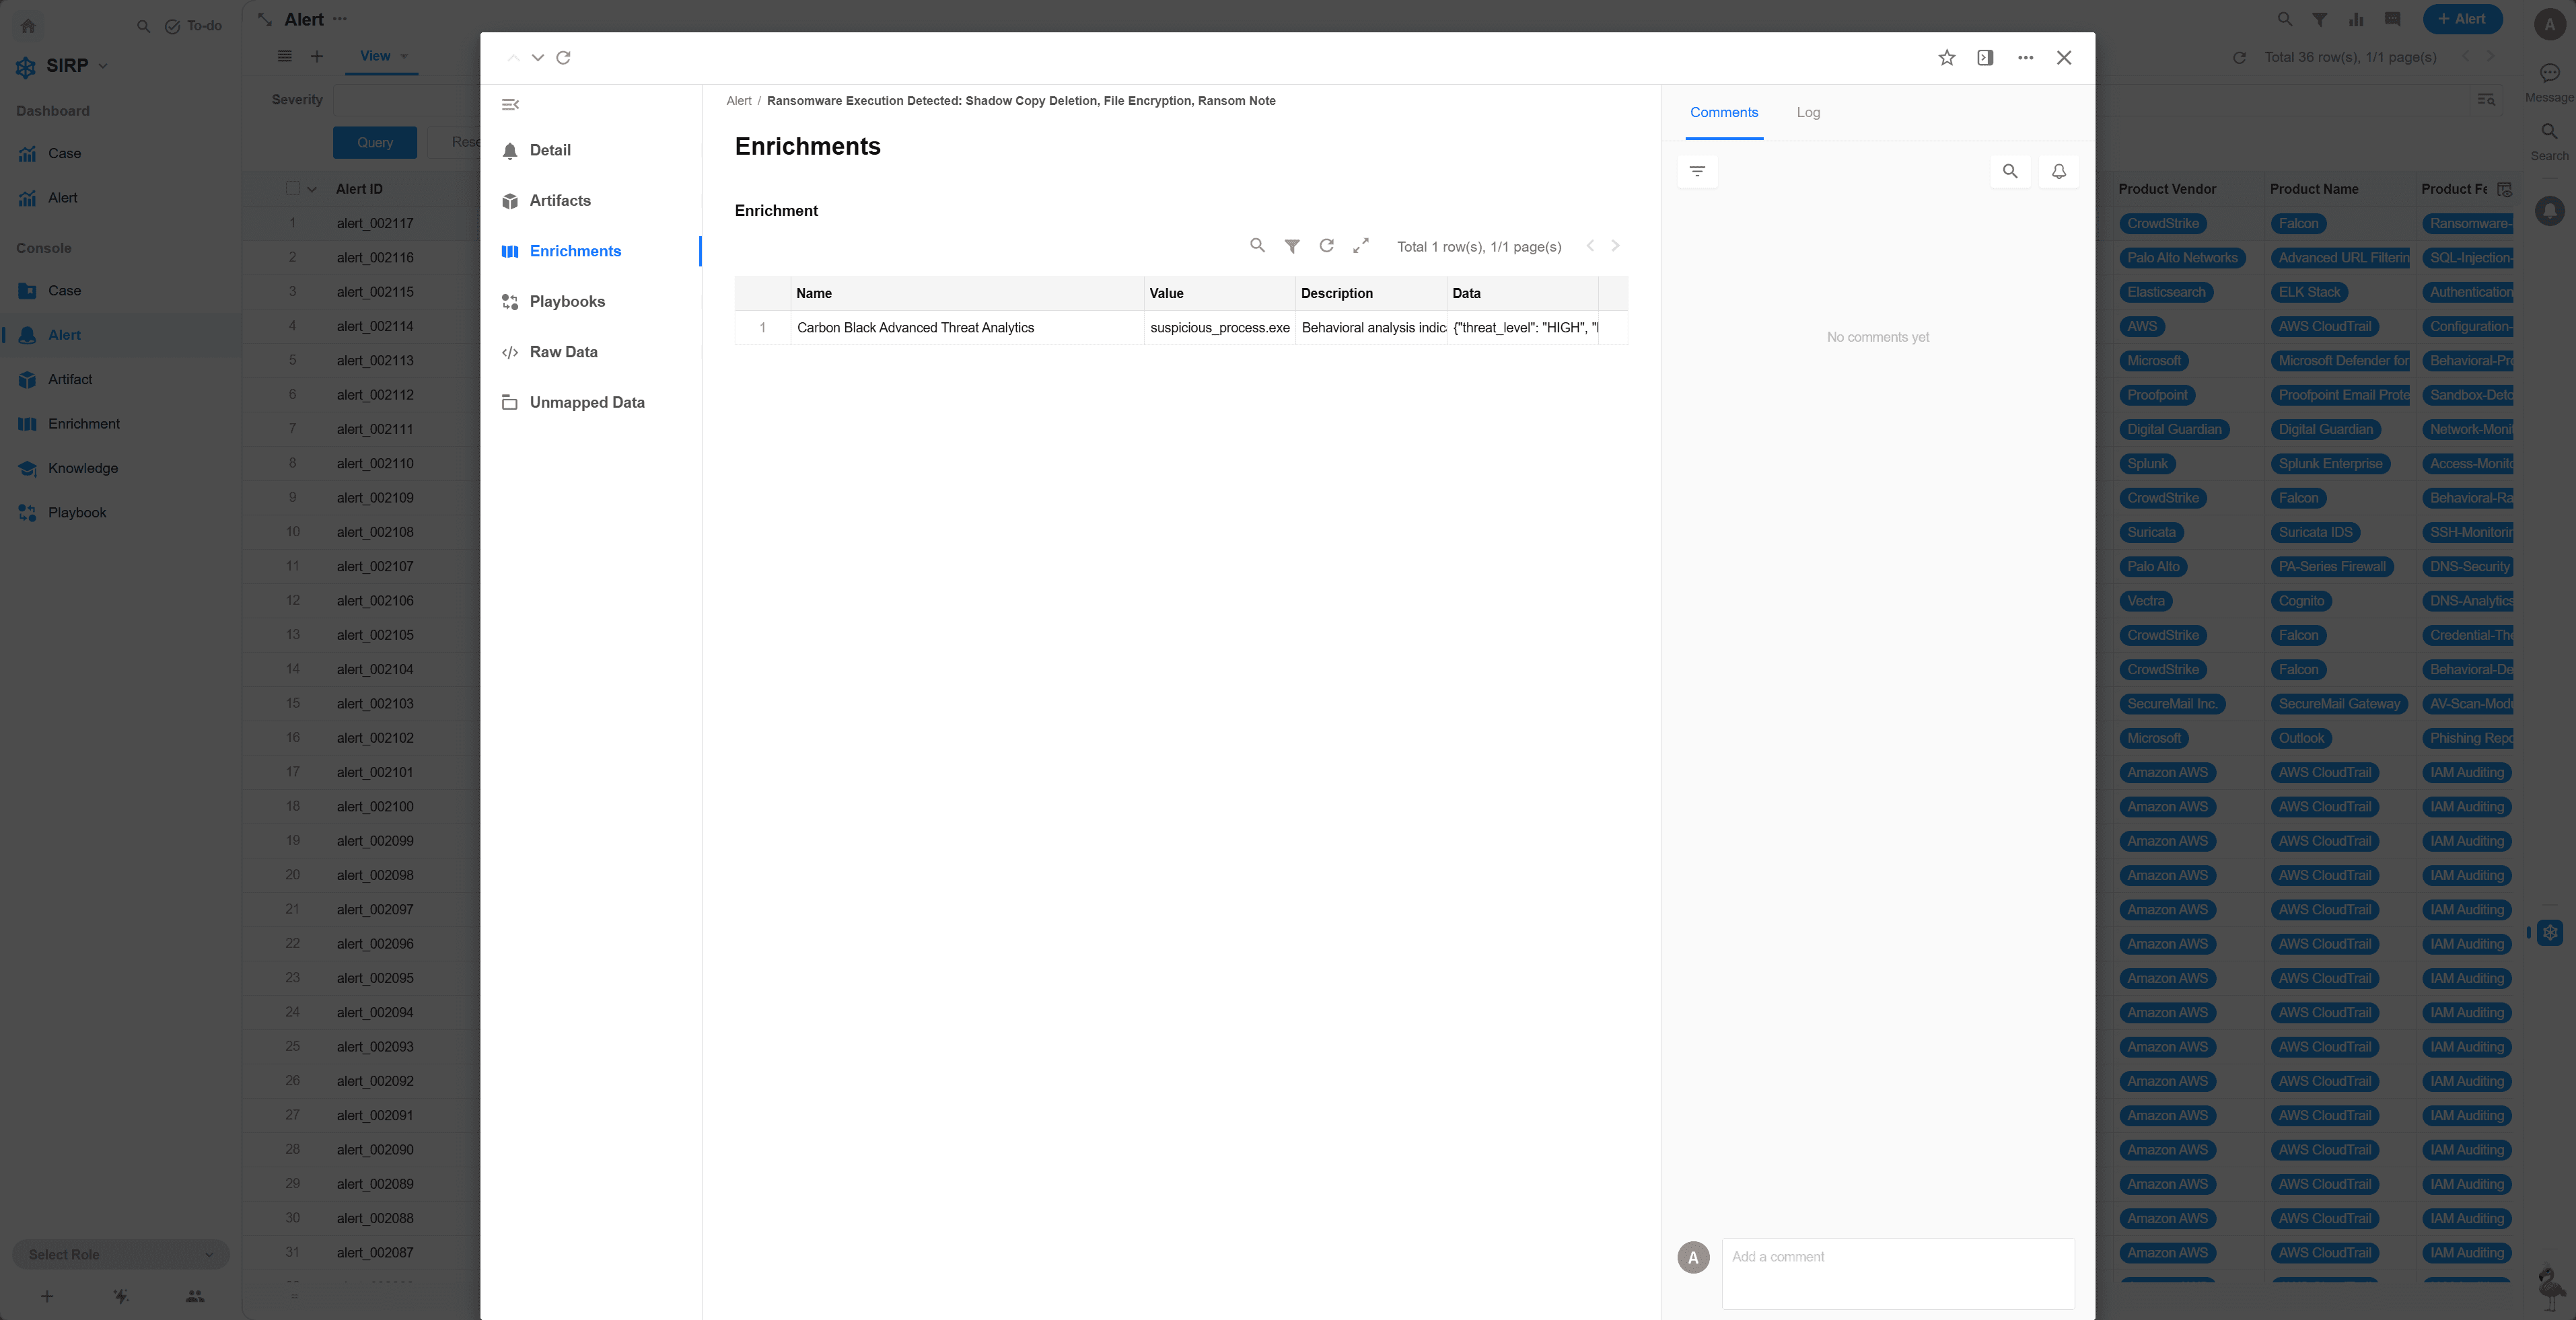Viewport: 2576px width, 1320px height.
Task: Favorite this alert with the star icon
Action: coord(1947,58)
